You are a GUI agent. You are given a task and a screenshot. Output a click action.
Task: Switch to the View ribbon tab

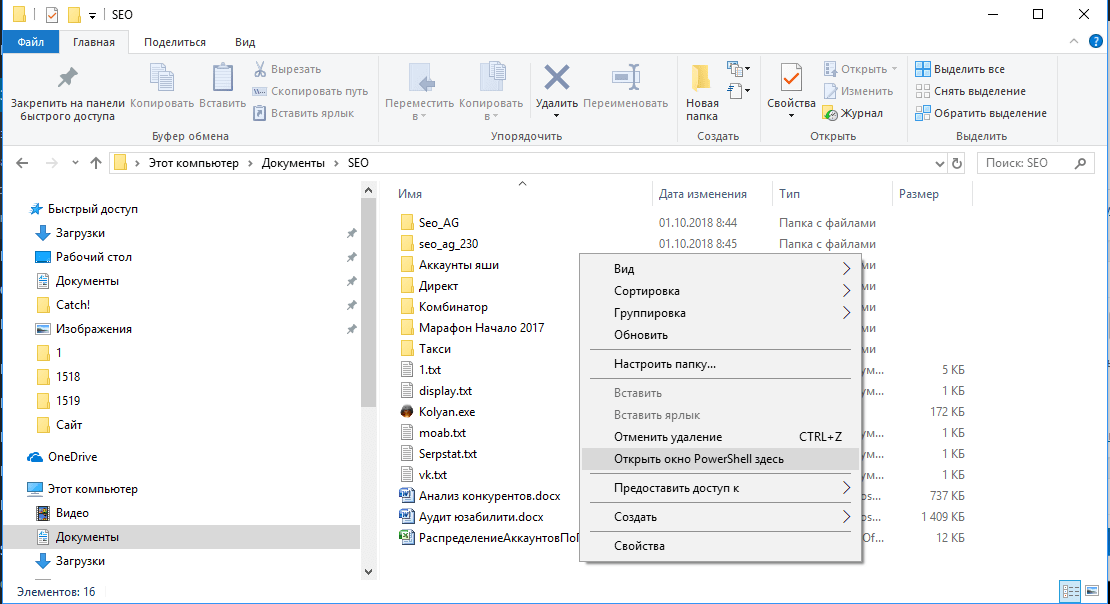coord(244,42)
